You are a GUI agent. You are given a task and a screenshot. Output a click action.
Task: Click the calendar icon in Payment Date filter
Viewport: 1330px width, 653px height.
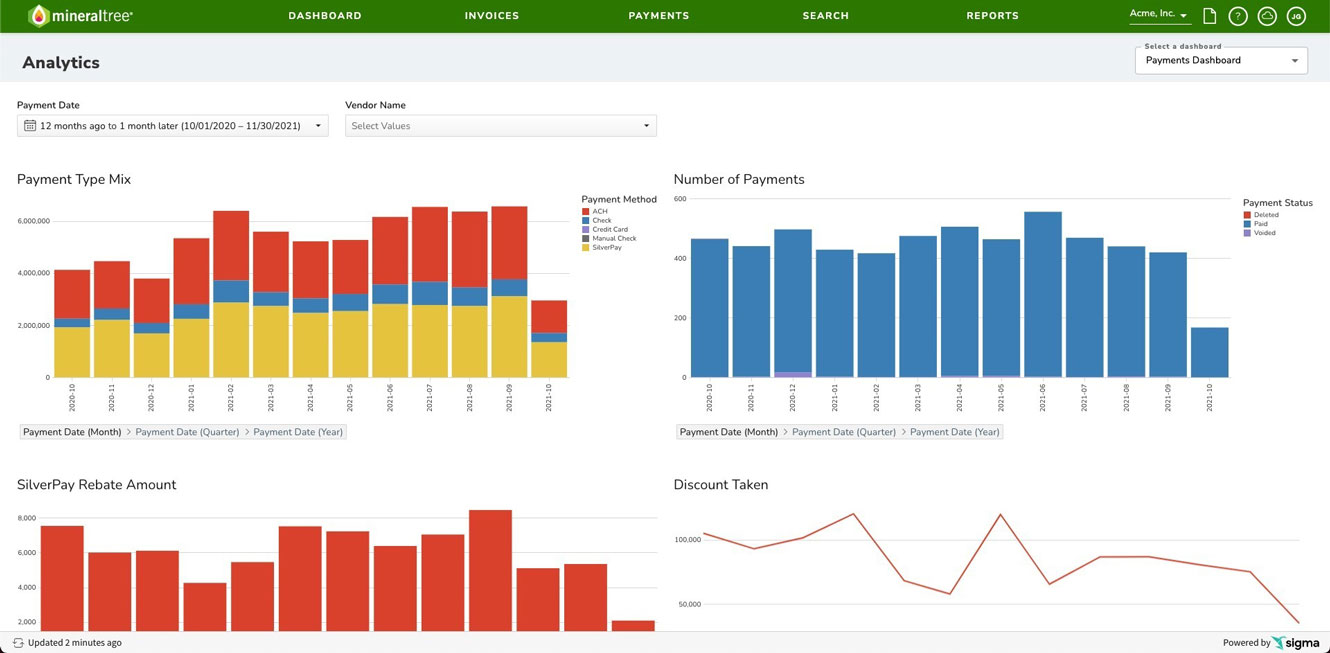click(26, 124)
